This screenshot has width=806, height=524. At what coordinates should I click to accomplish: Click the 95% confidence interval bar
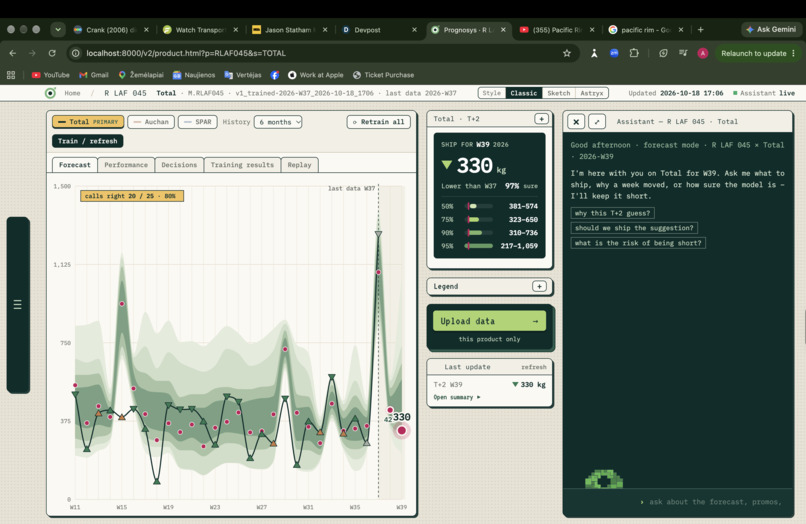pos(479,246)
